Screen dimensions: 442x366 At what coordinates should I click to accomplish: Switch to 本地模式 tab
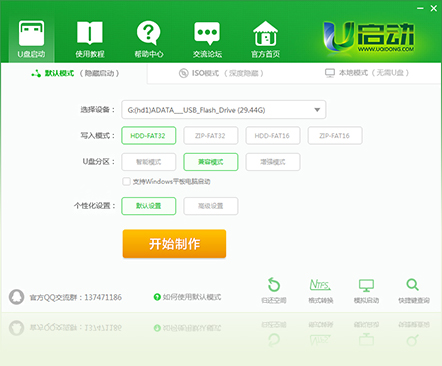click(x=367, y=73)
